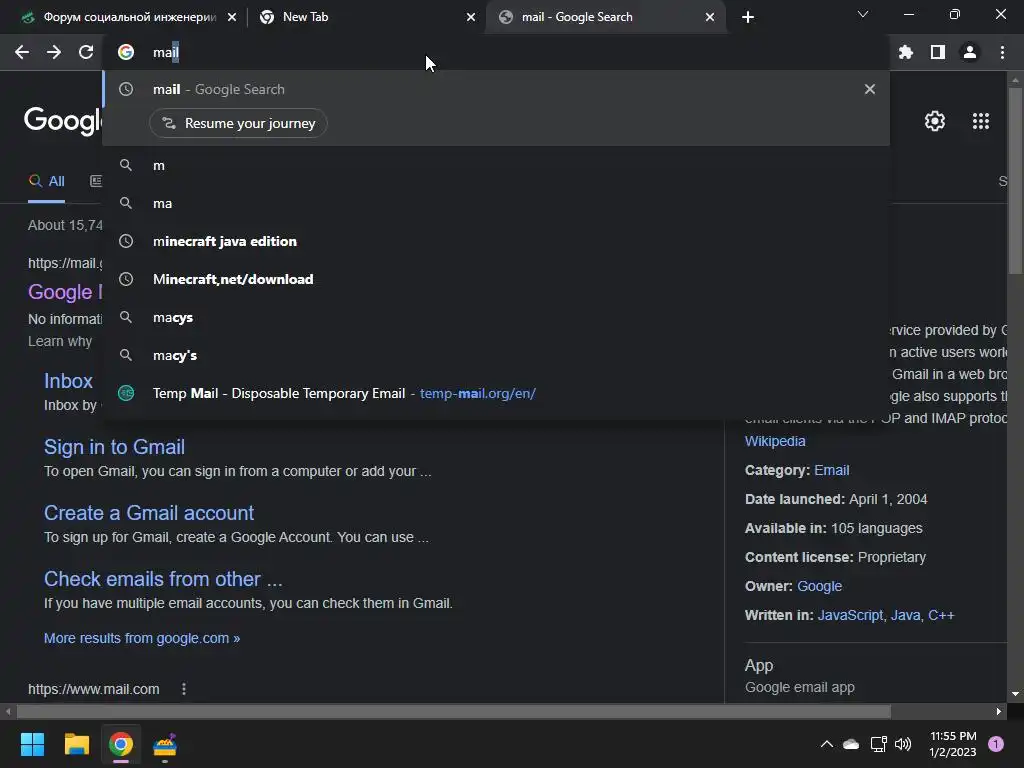Choose the 'macys' suggestion
This screenshot has height=768, width=1024.
(x=496, y=317)
